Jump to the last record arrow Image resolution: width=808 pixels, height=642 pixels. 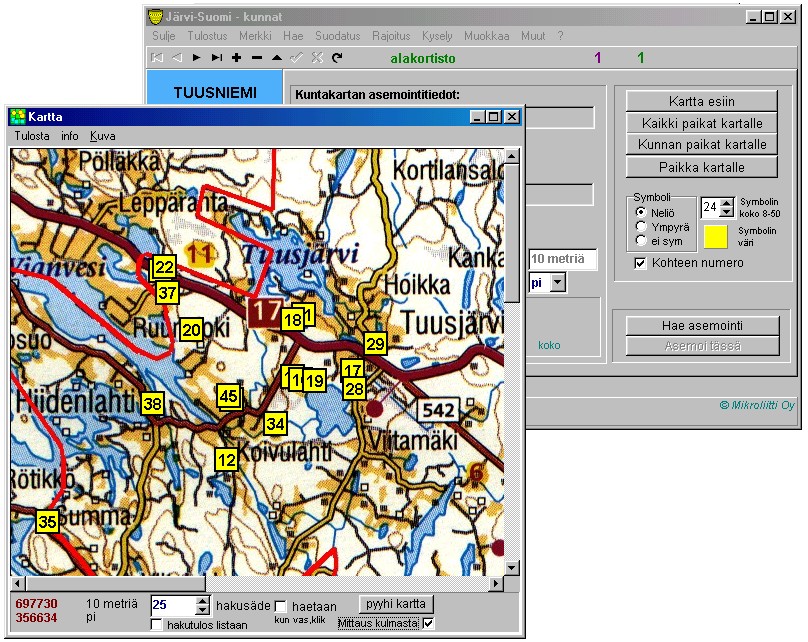click(x=216, y=58)
